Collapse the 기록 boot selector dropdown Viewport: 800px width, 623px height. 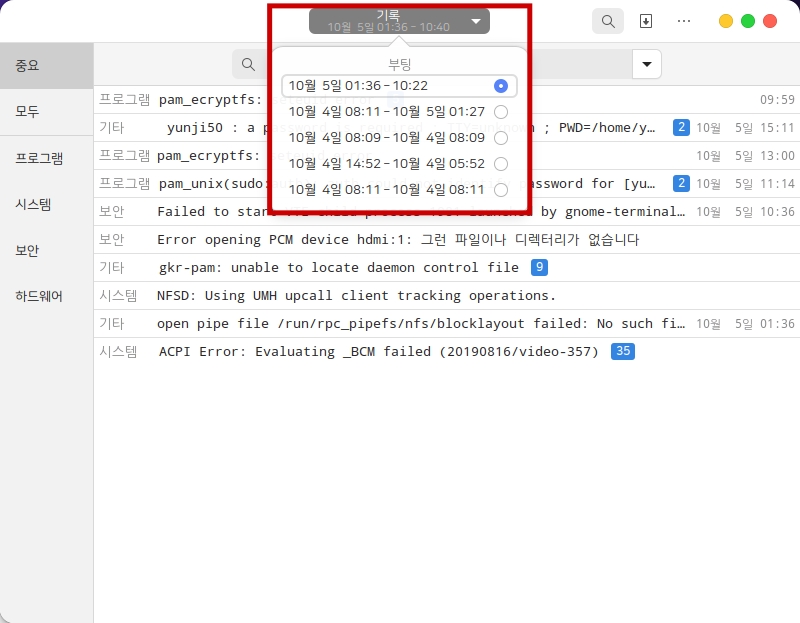pyautogui.click(x=399, y=21)
